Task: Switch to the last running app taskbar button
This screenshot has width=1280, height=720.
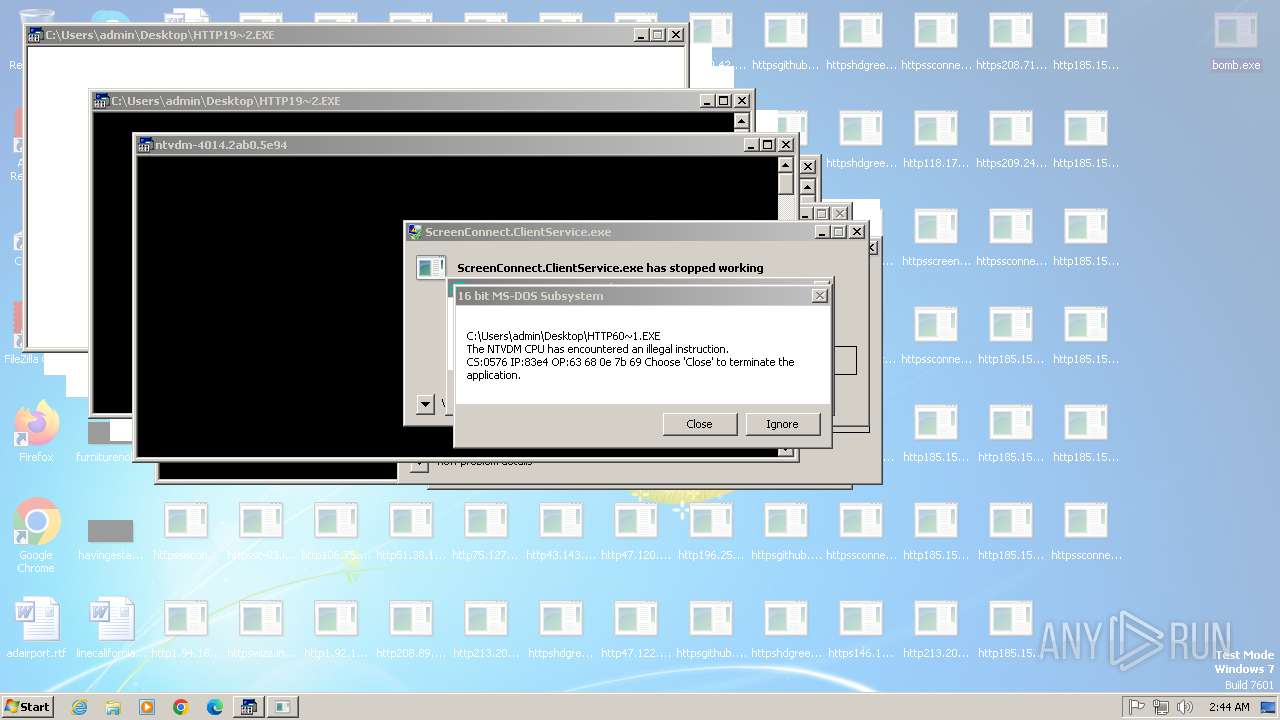Action: (282, 707)
